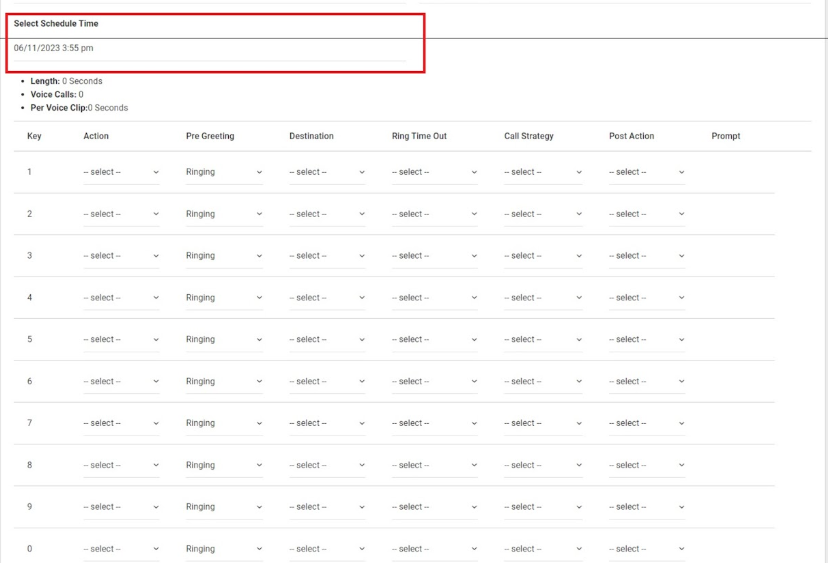Image resolution: width=828 pixels, height=563 pixels.
Task: Open Destination dropdown for key 8
Action: [327, 465]
